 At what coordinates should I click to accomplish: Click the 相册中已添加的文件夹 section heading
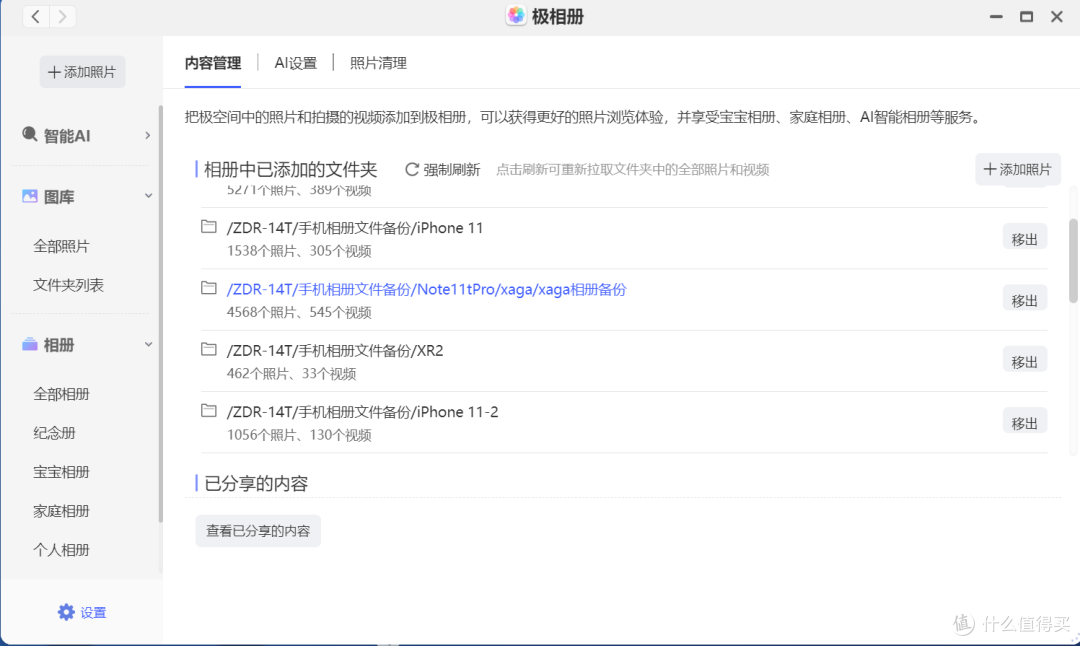pos(291,169)
